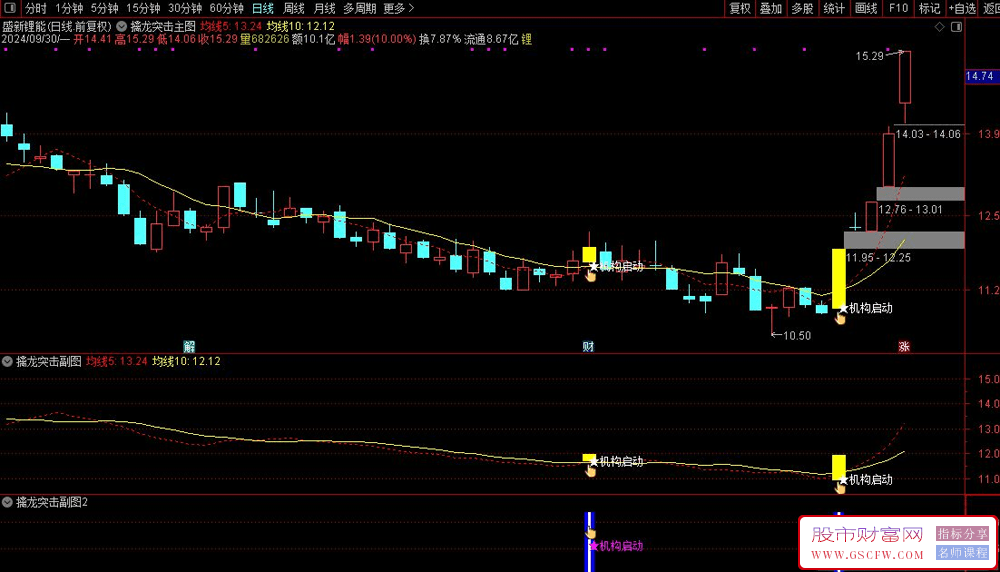1000x572 pixels.
Task: Toggle the left sidebar panel icon
Action: pyautogui.click(x=10, y=8)
